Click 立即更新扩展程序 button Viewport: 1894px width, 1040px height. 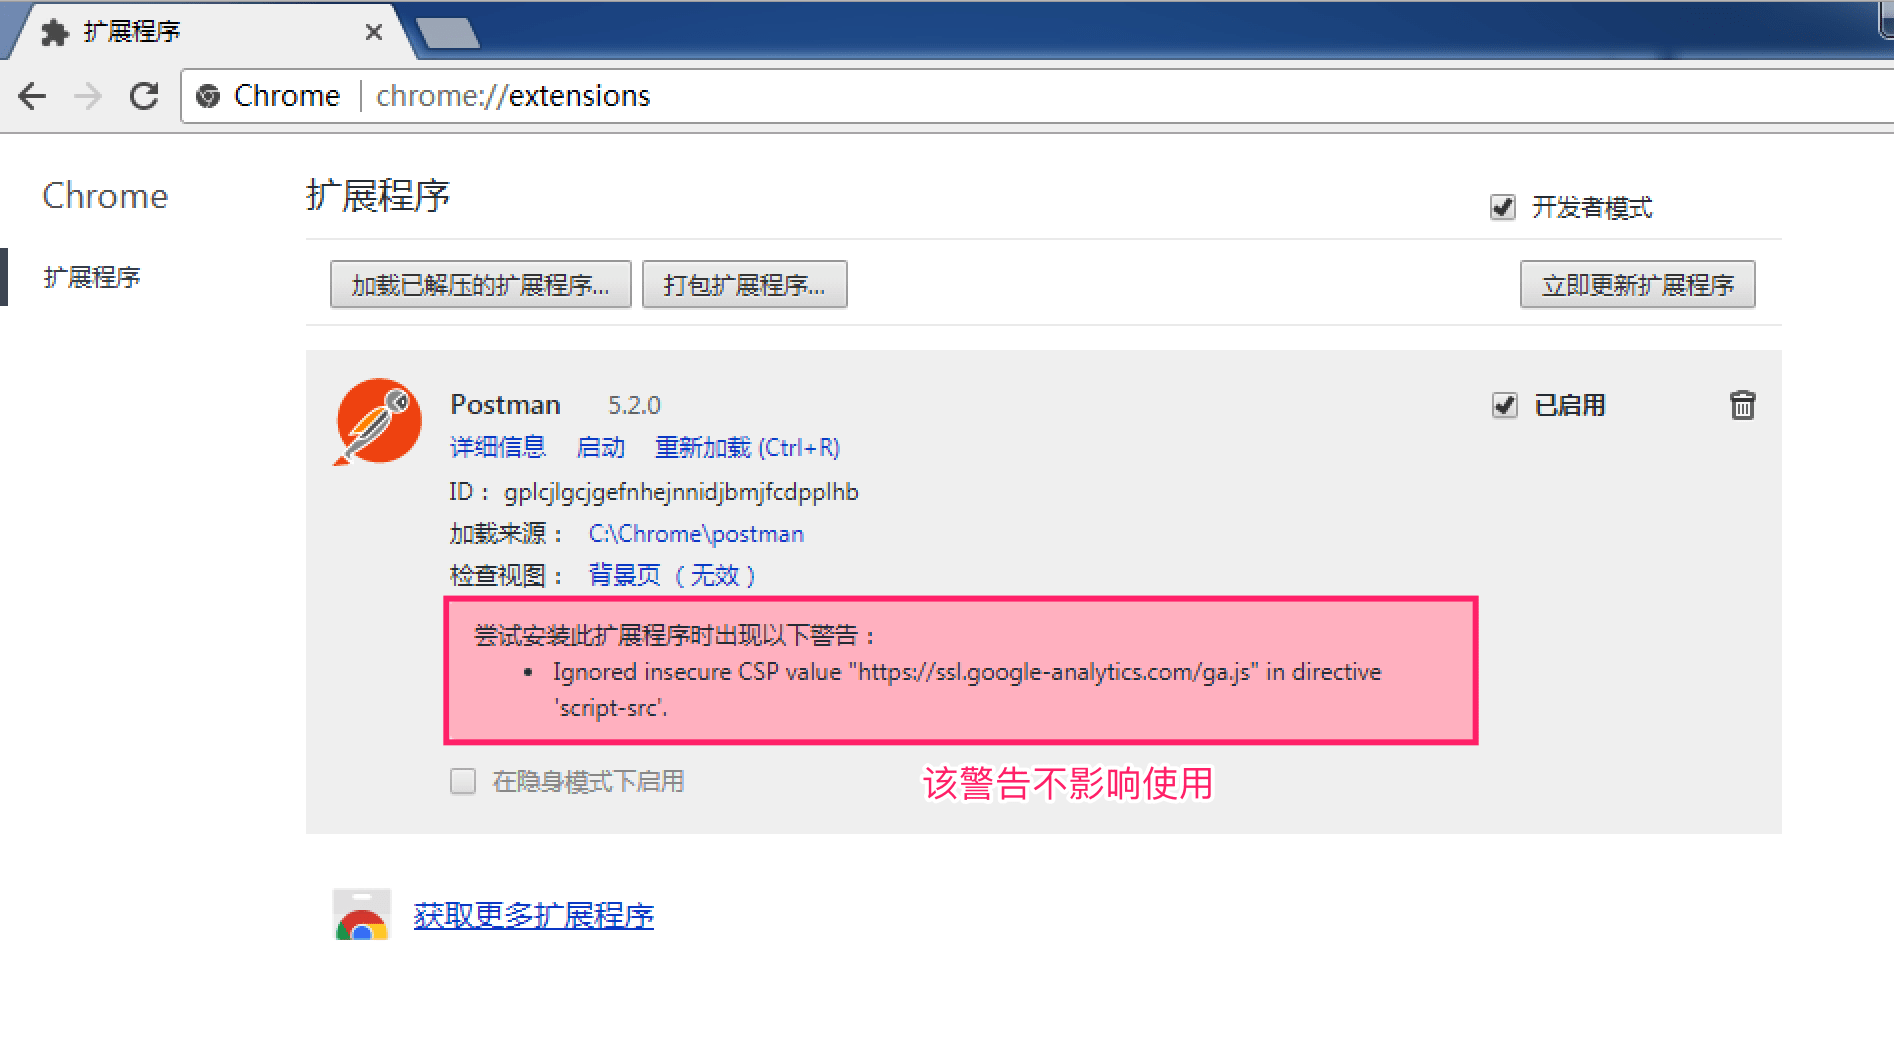[1637, 285]
